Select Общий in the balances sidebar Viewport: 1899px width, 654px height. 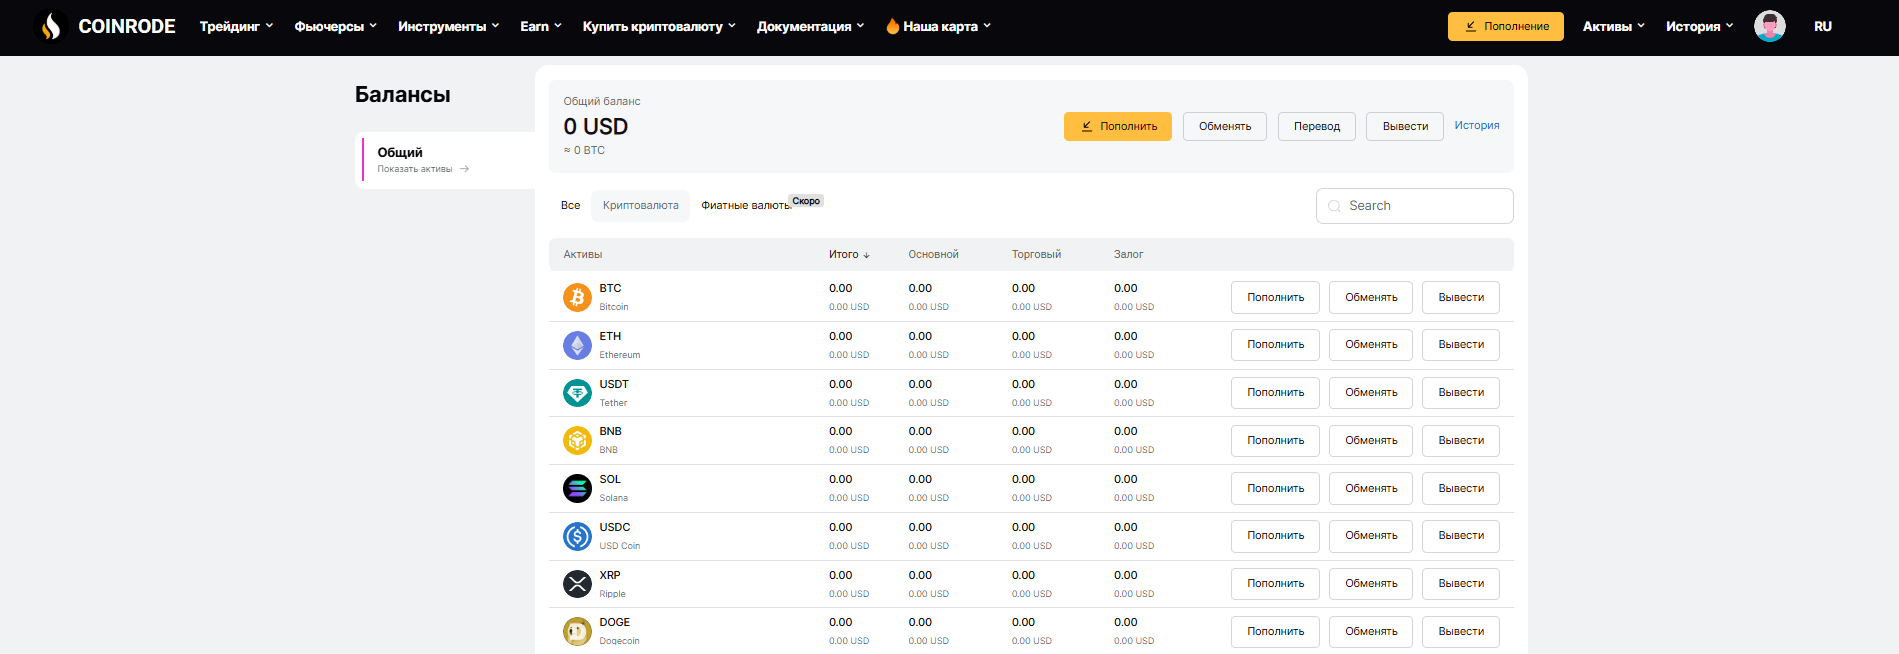point(400,152)
